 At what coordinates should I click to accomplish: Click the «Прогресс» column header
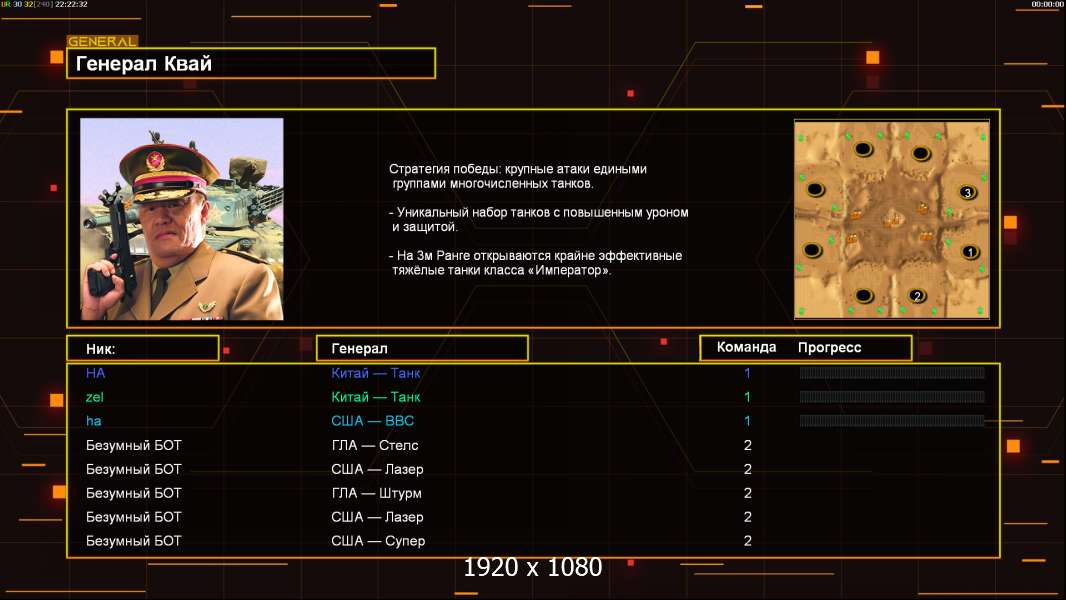click(x=829, y=348)
